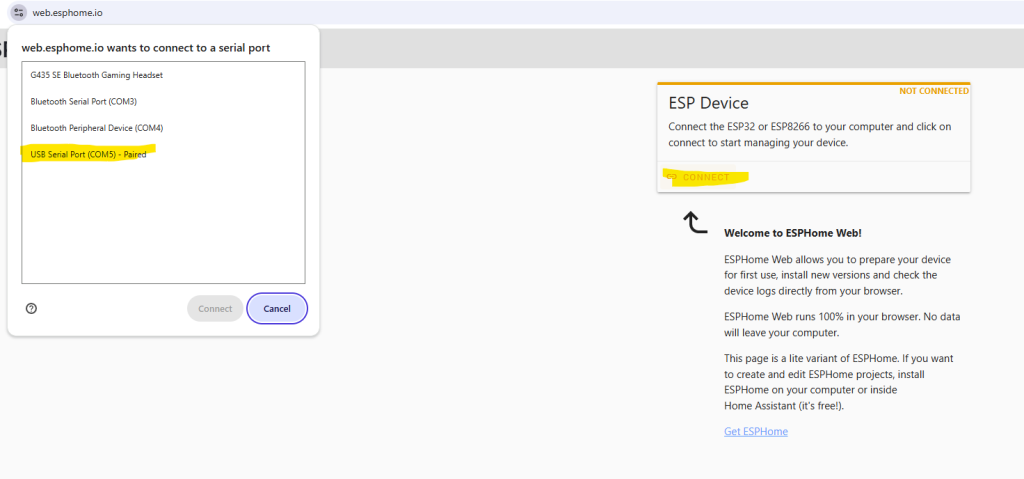Select G435 SE Bluetooth Gaming Headset

(x=163, y=75)
